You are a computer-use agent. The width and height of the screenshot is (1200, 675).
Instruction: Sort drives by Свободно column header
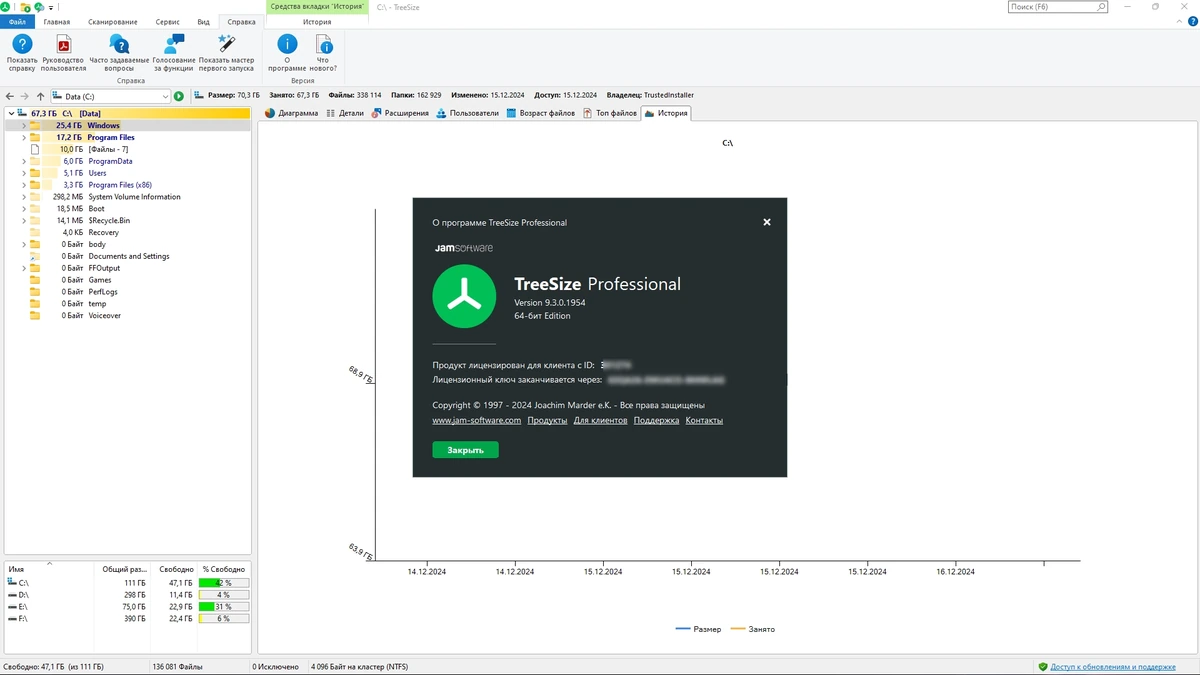174,569
